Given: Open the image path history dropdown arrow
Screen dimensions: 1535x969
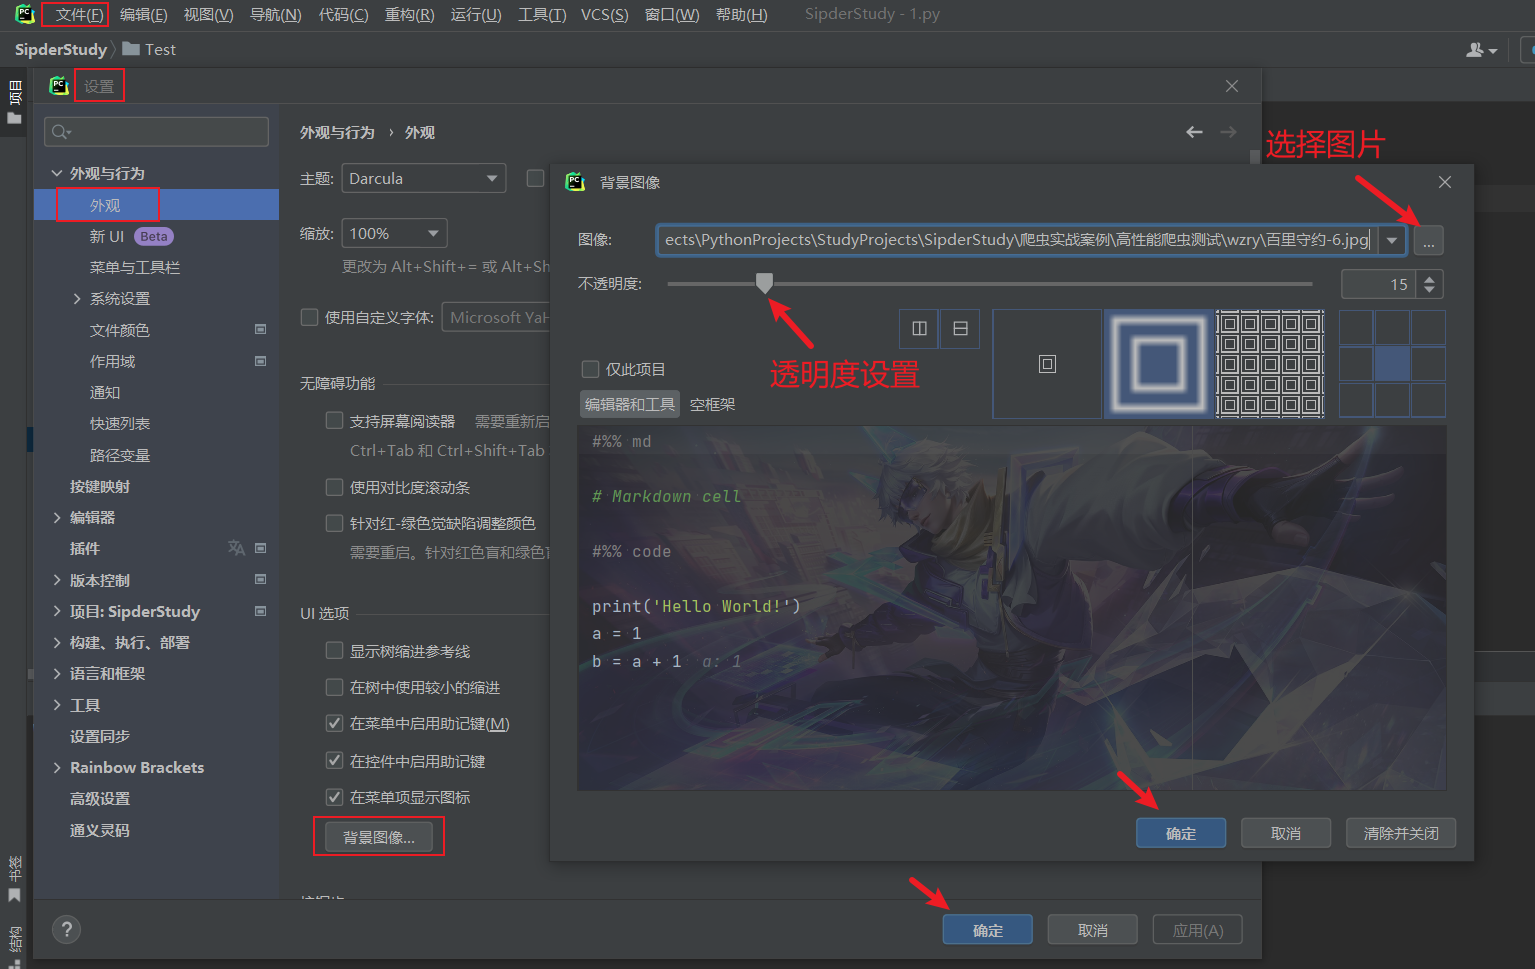Looking at the screenshot, I should (1392, 241).
